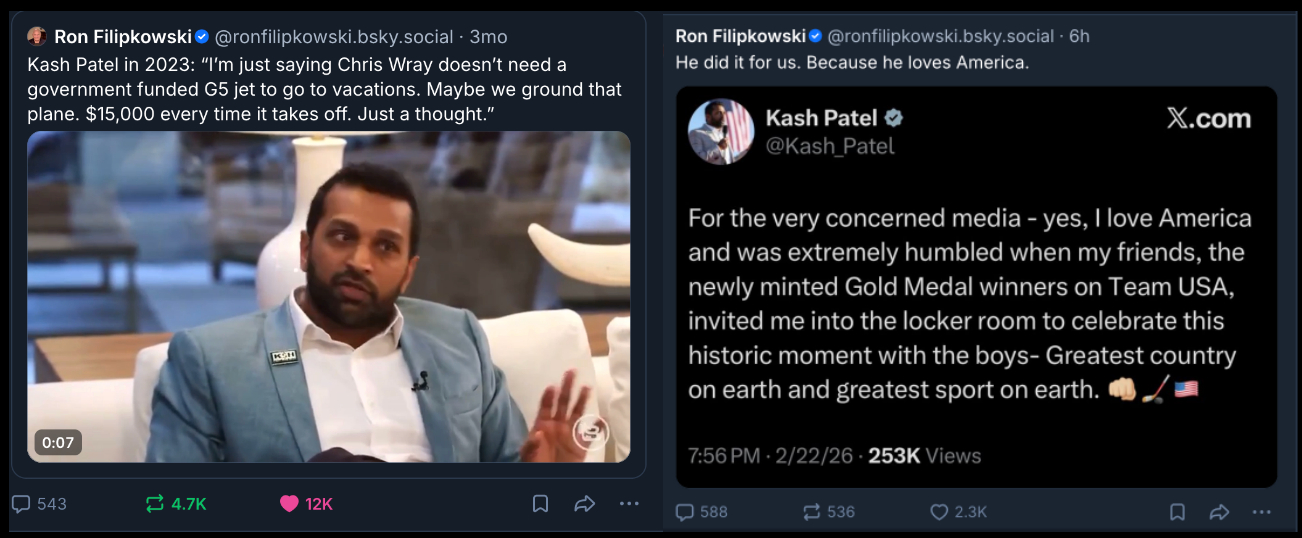Bookmark the Kash Patel 2023 video post

540,504
